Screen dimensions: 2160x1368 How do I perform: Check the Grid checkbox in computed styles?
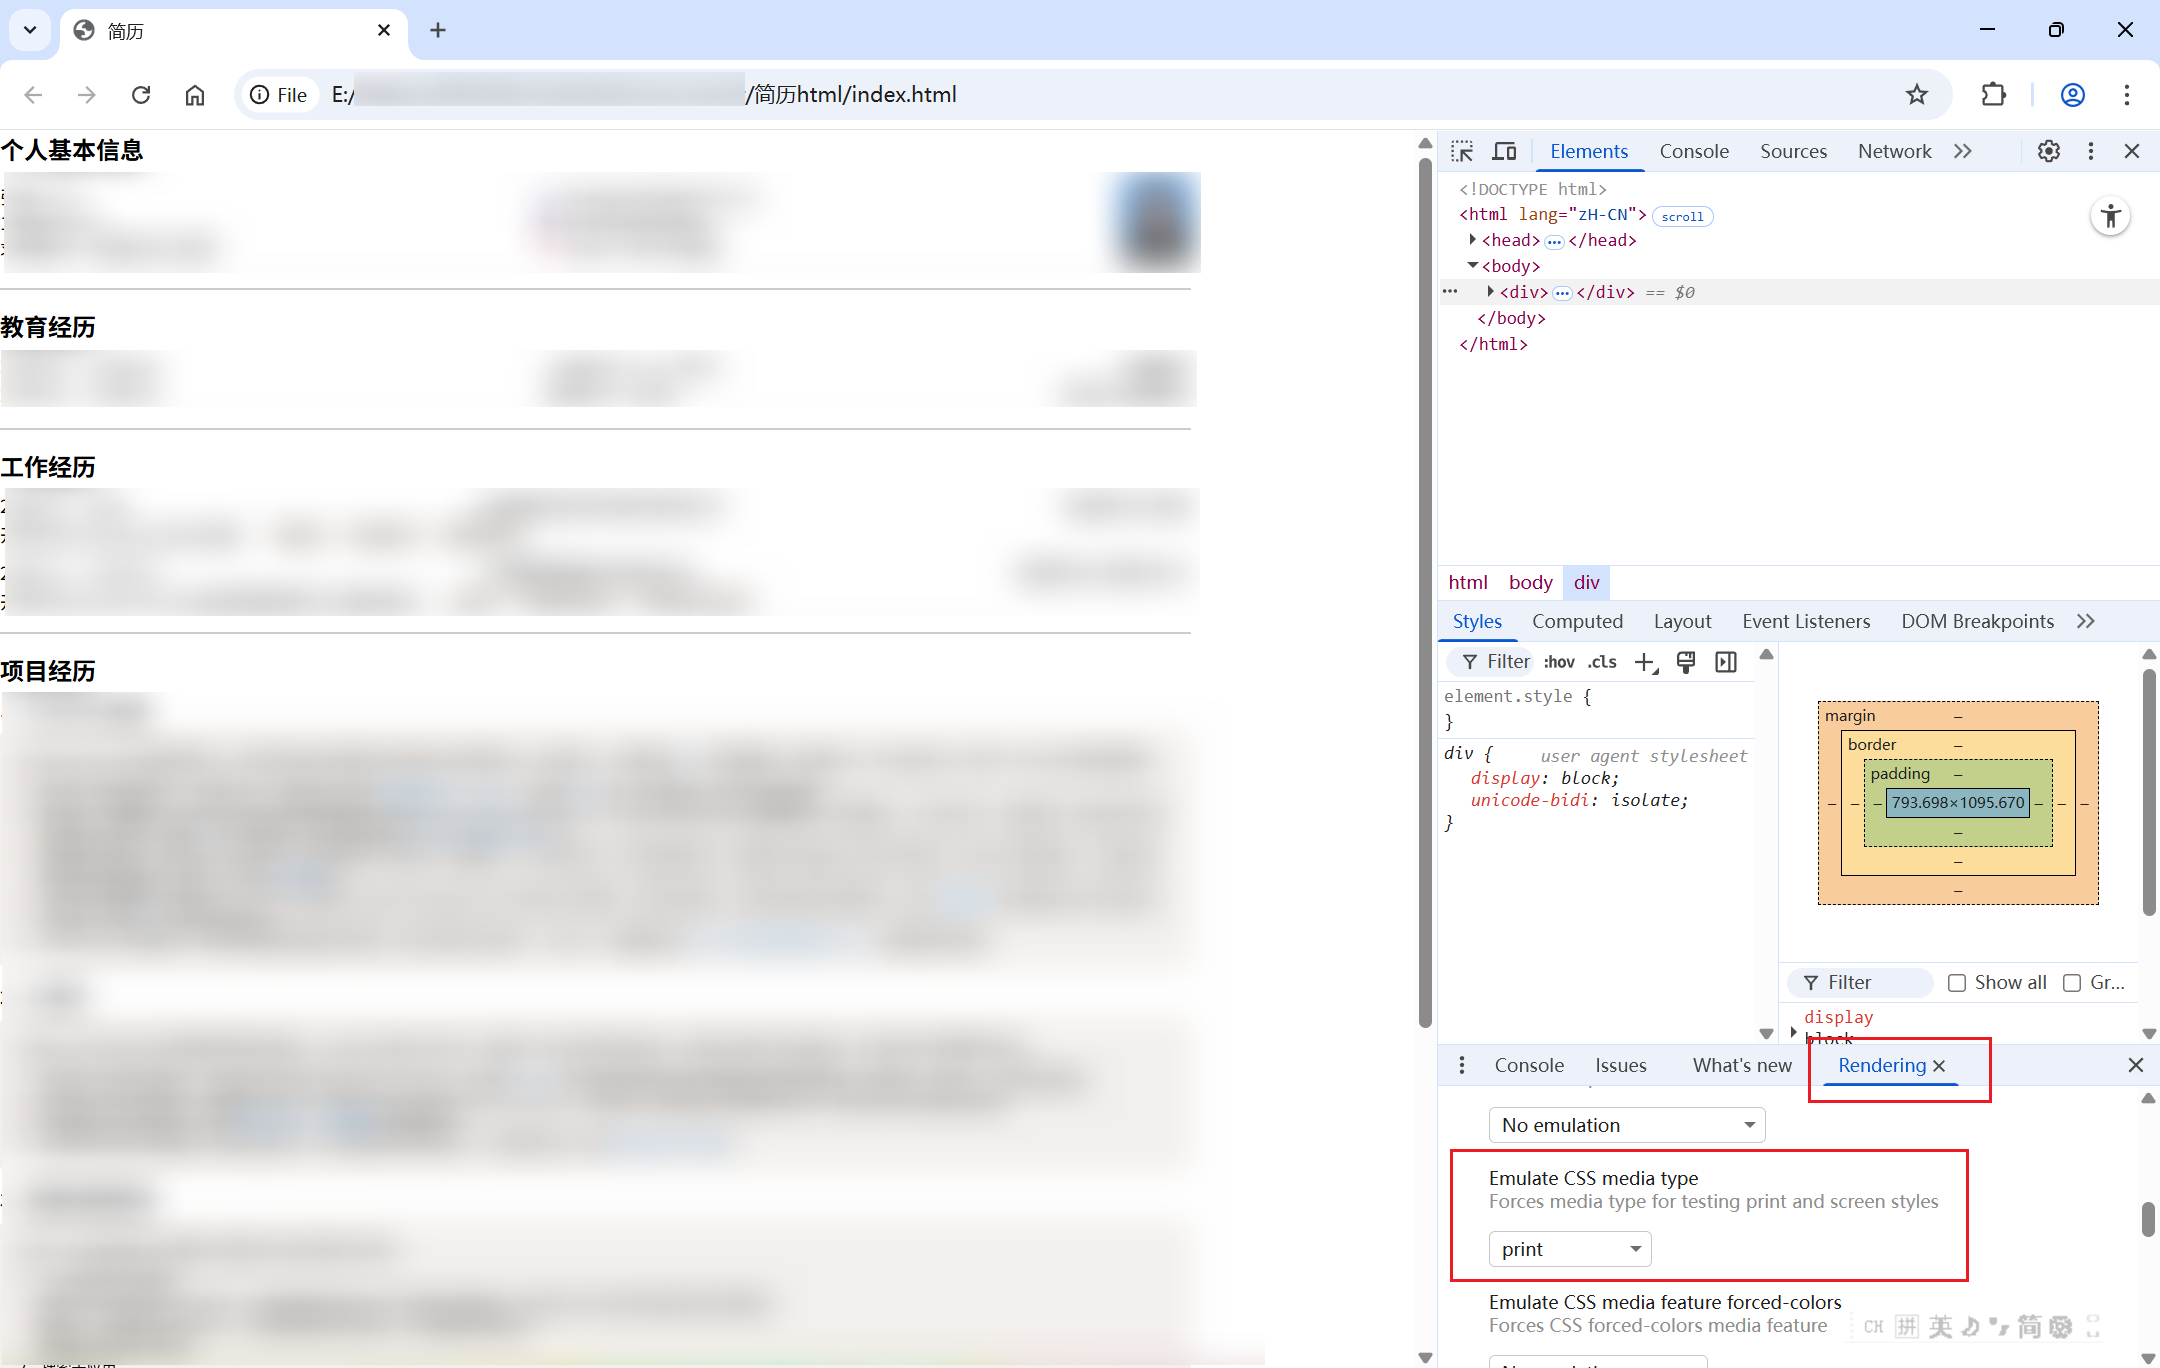coord(2072,983)
